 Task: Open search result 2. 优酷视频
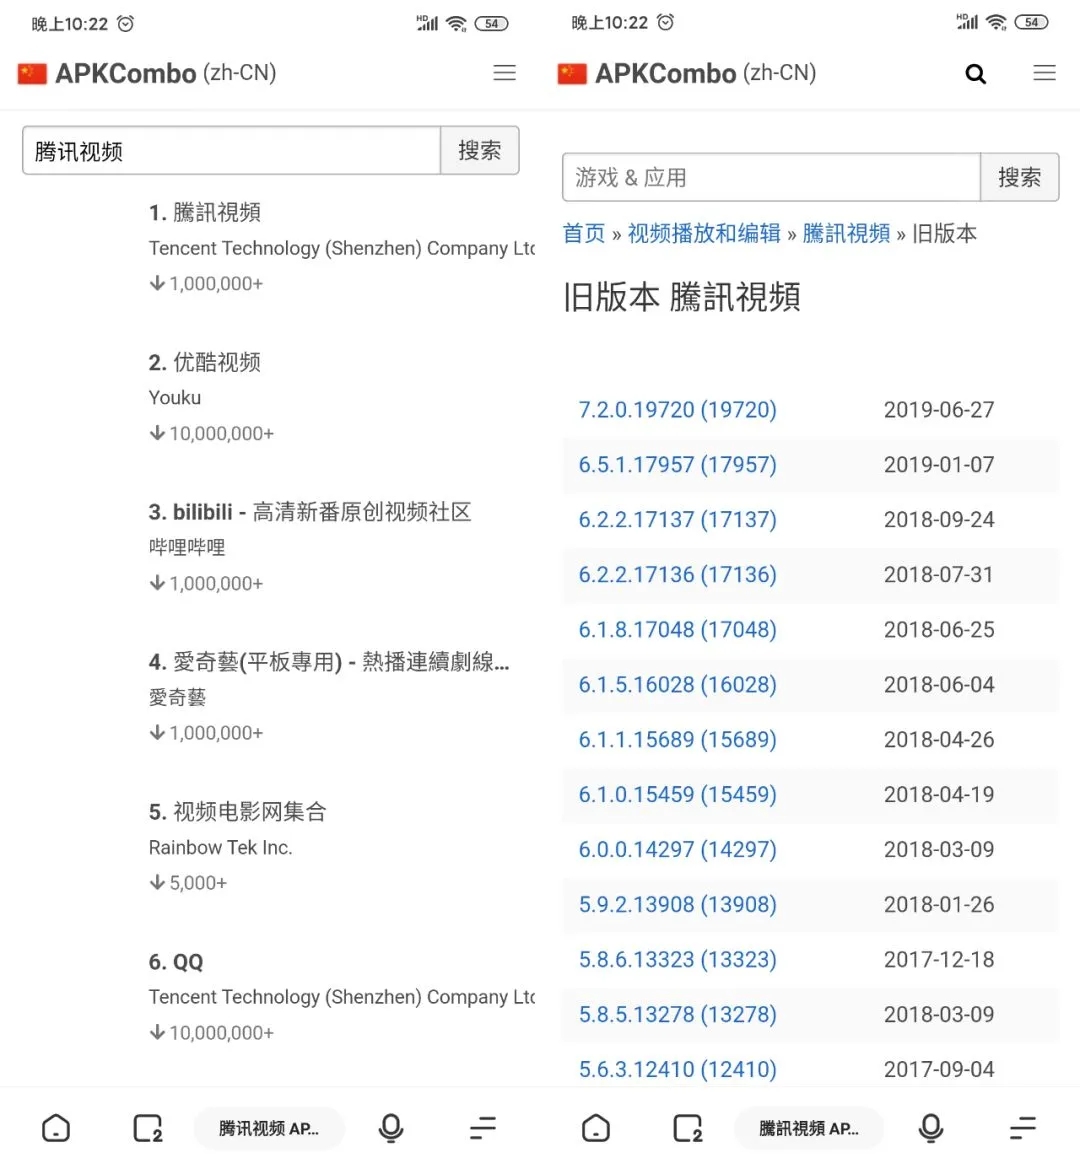point(205,362)
